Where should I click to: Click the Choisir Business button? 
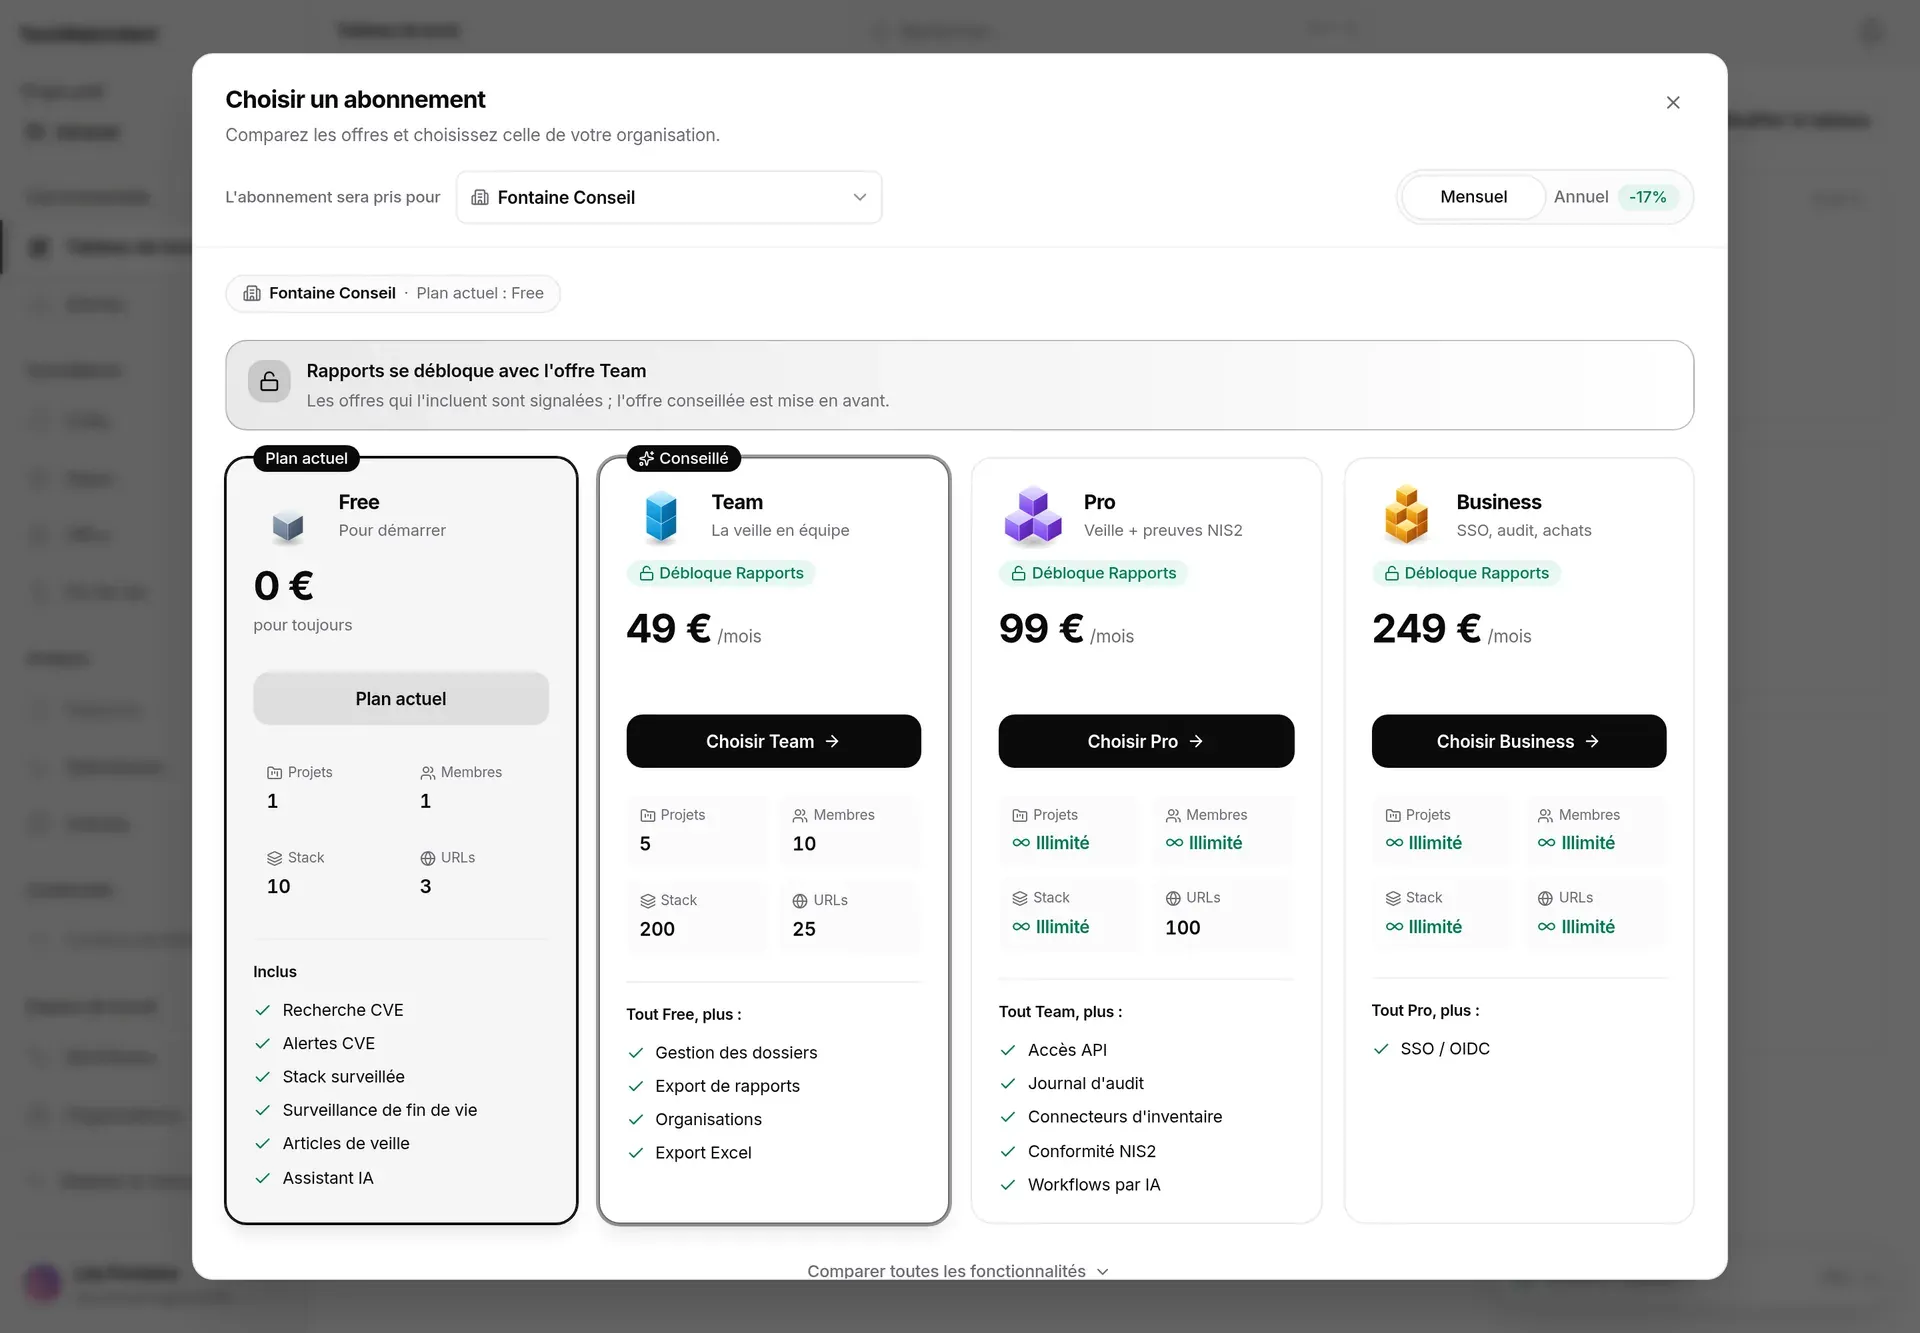pos(1518,741)
